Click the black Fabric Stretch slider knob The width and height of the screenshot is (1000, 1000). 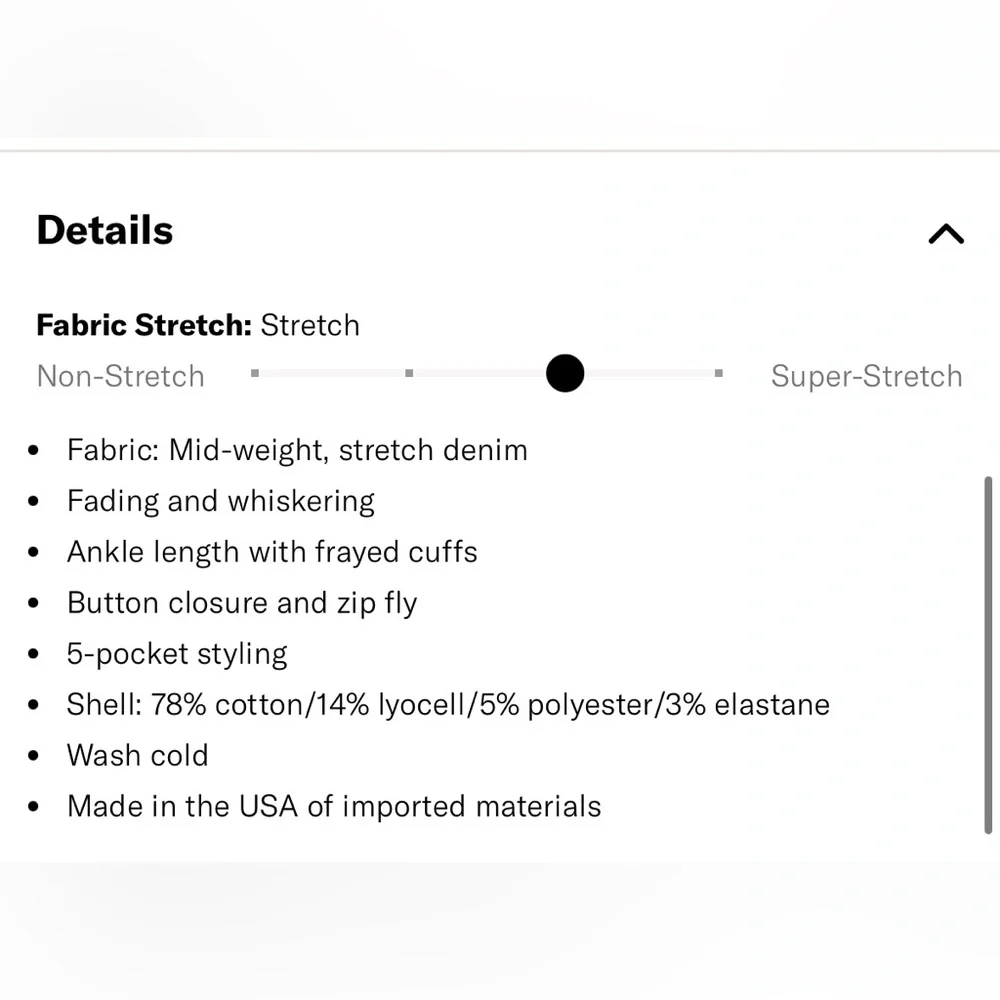pos(565,373)
